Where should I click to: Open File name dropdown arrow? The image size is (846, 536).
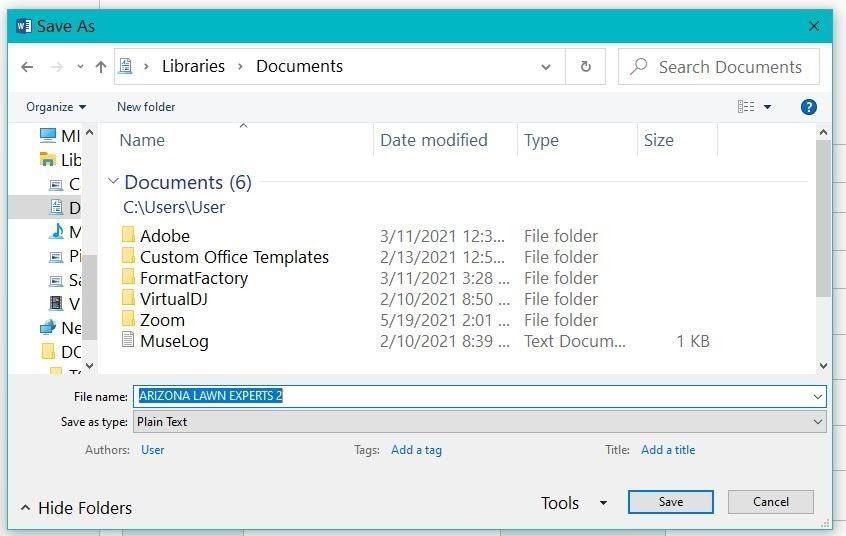point(817,397)
